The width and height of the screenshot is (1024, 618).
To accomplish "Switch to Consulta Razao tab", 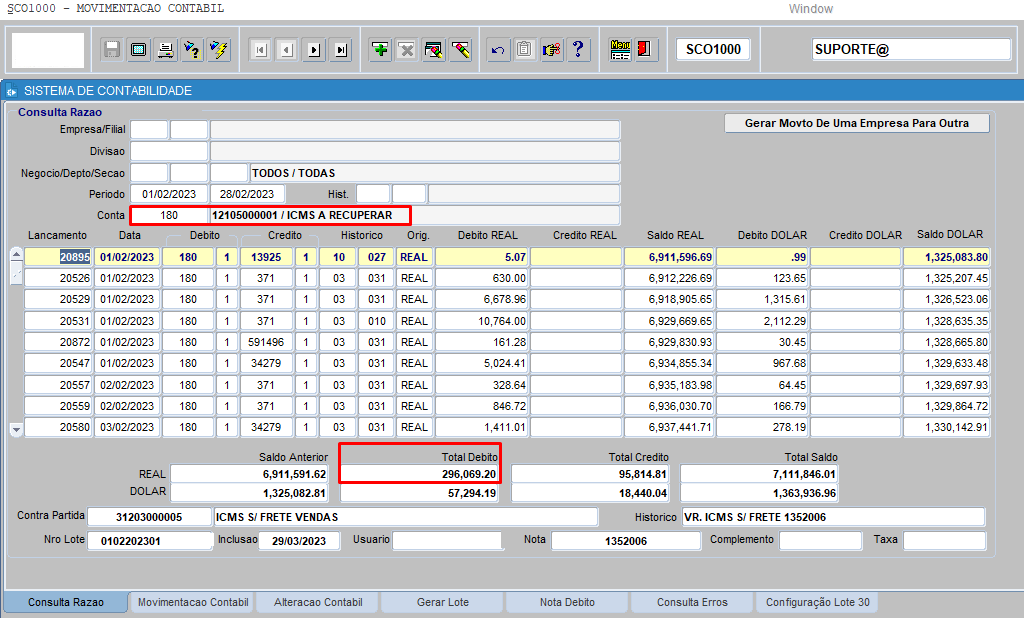I will [65, 602].
